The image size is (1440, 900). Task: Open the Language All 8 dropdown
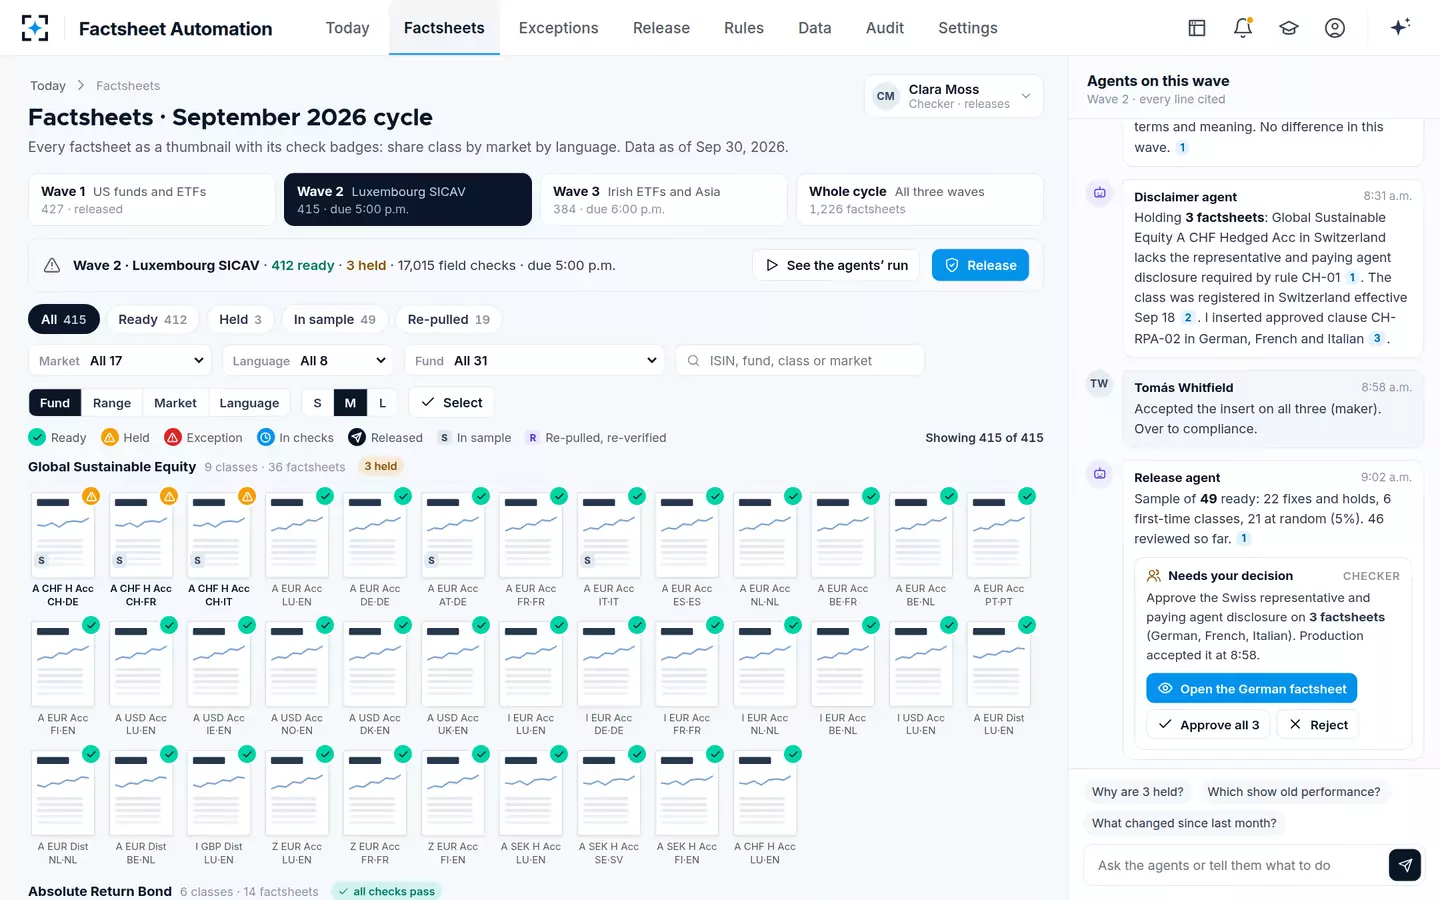(309, 361)
